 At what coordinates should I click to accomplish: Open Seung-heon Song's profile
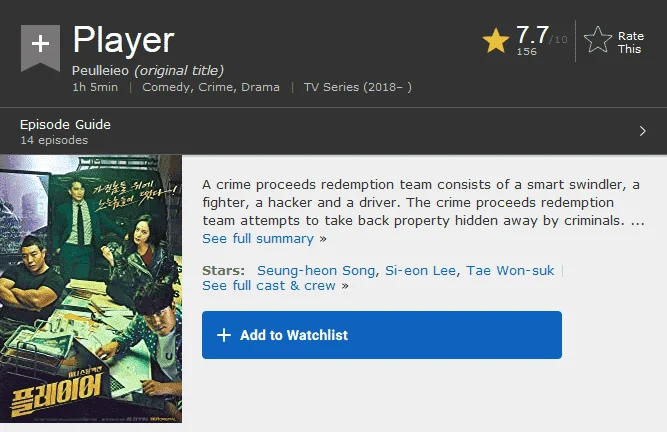click(316, 270)
